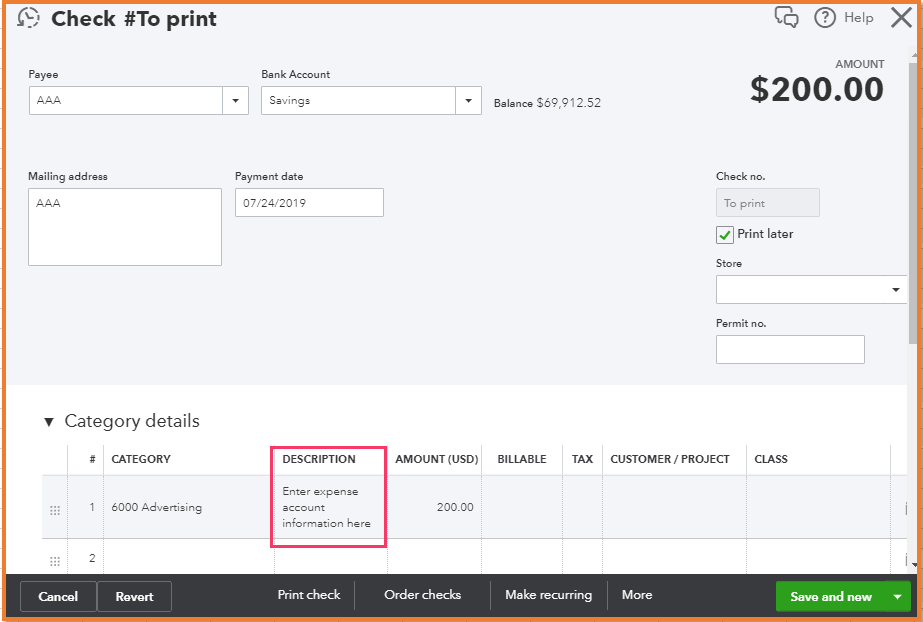Toggle the Print later checkbox
Viewport: 923px width, 622px height.
(725, 234)
